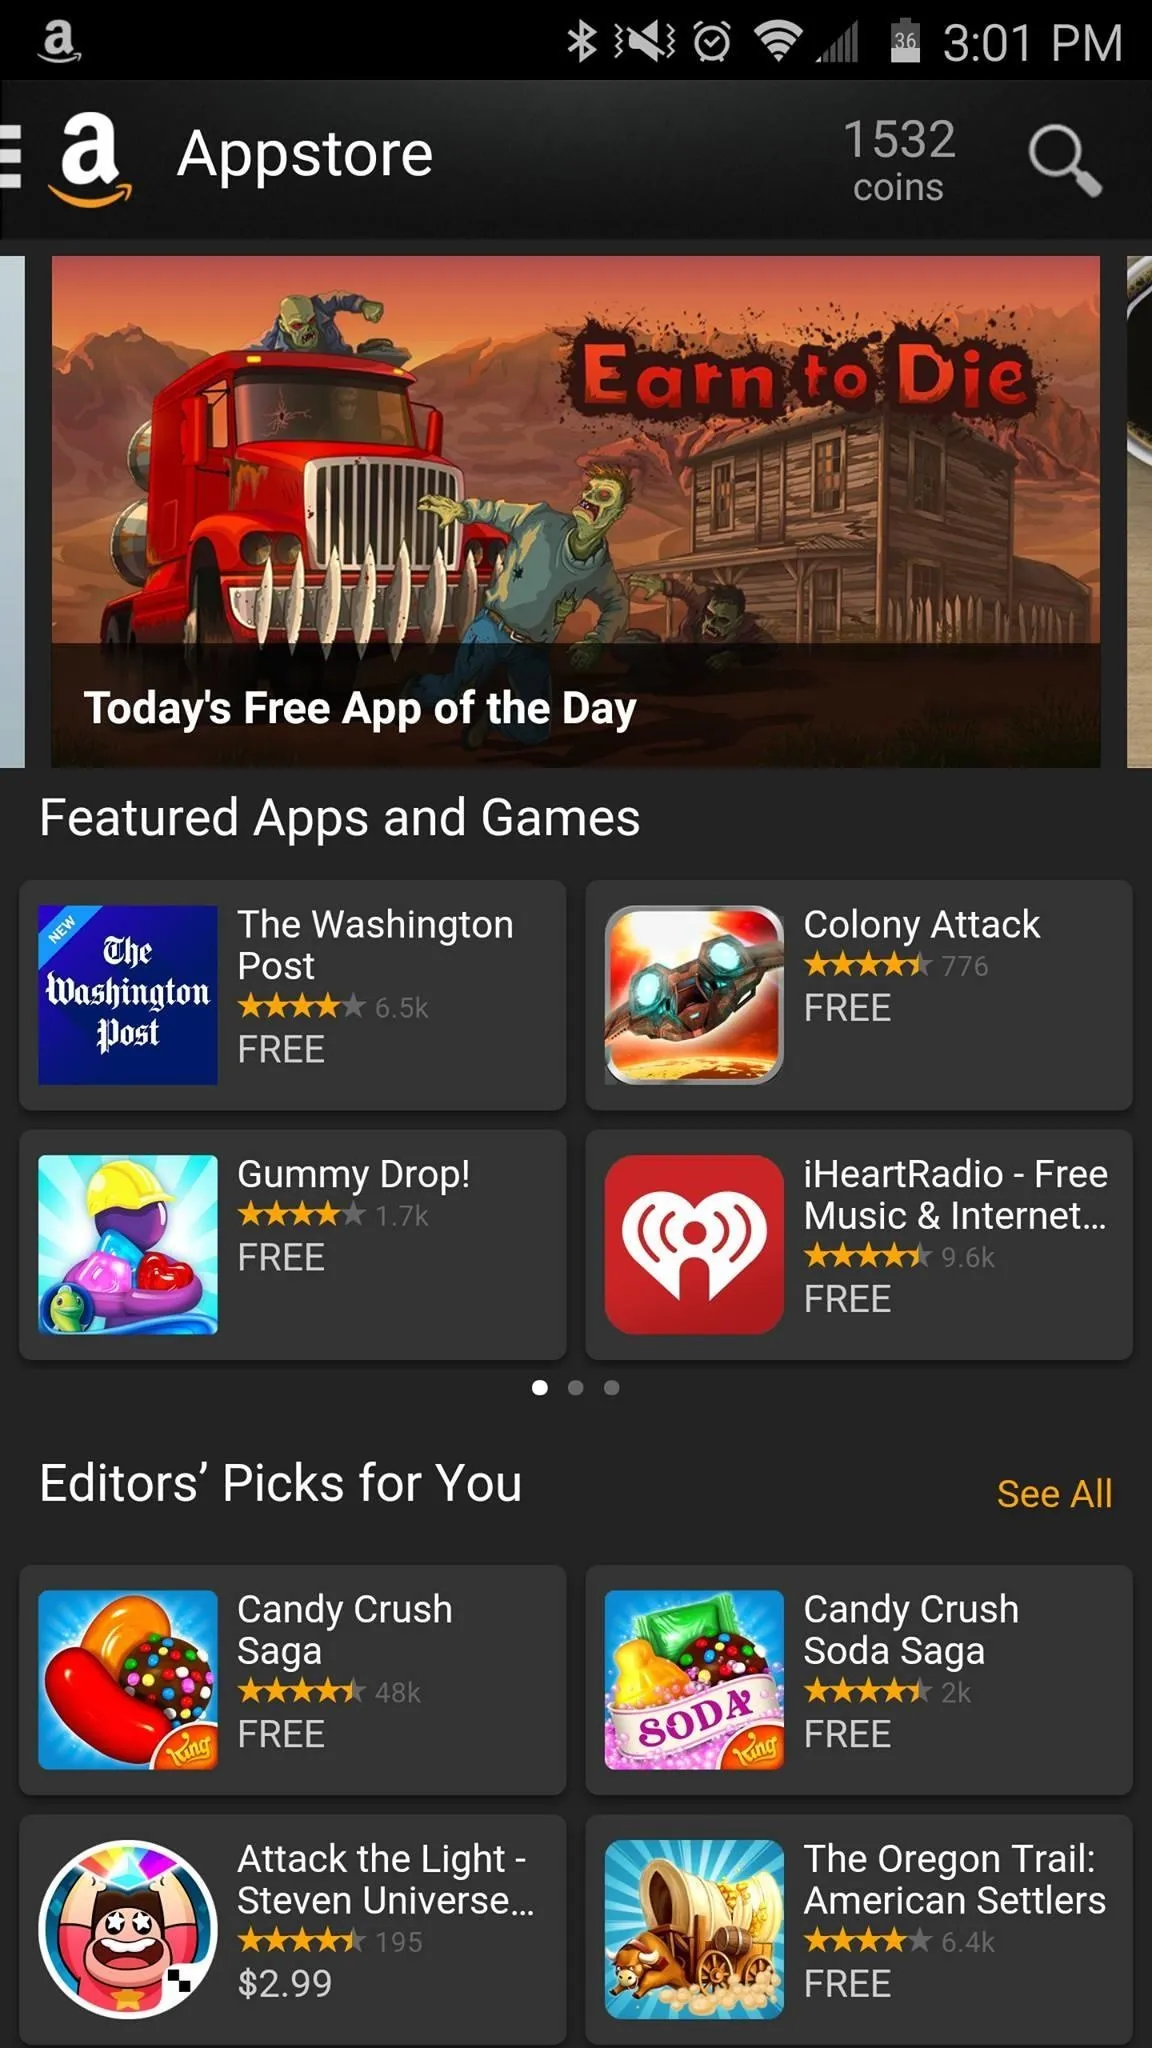This screenshot has width=1152, height=2048.
Task: Open the Earn to Die free app banner
Action: (576, 512)
